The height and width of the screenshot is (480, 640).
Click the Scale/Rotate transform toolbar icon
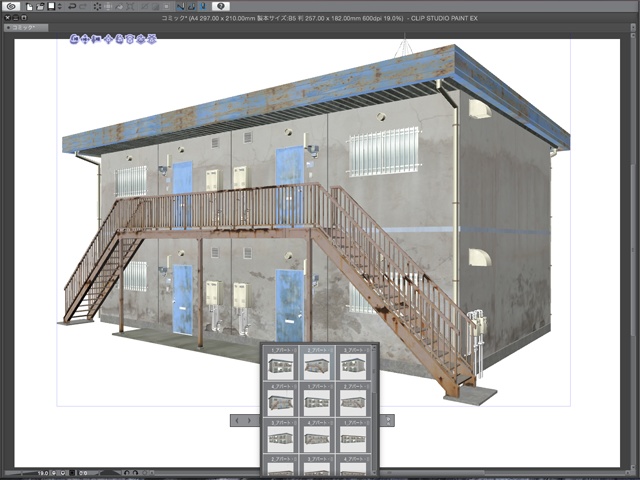pyautogui.click(x=130, y=7)
